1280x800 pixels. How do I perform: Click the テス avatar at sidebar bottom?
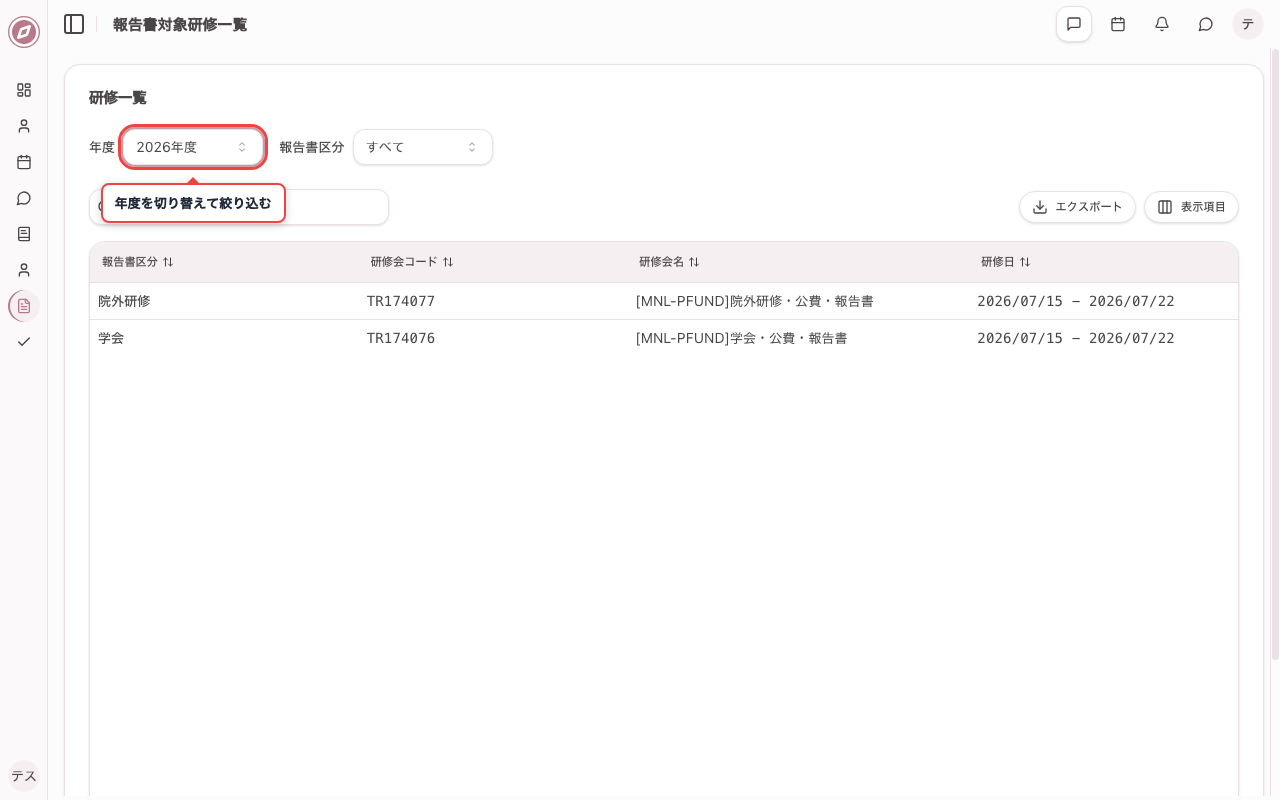click(24, 776)
